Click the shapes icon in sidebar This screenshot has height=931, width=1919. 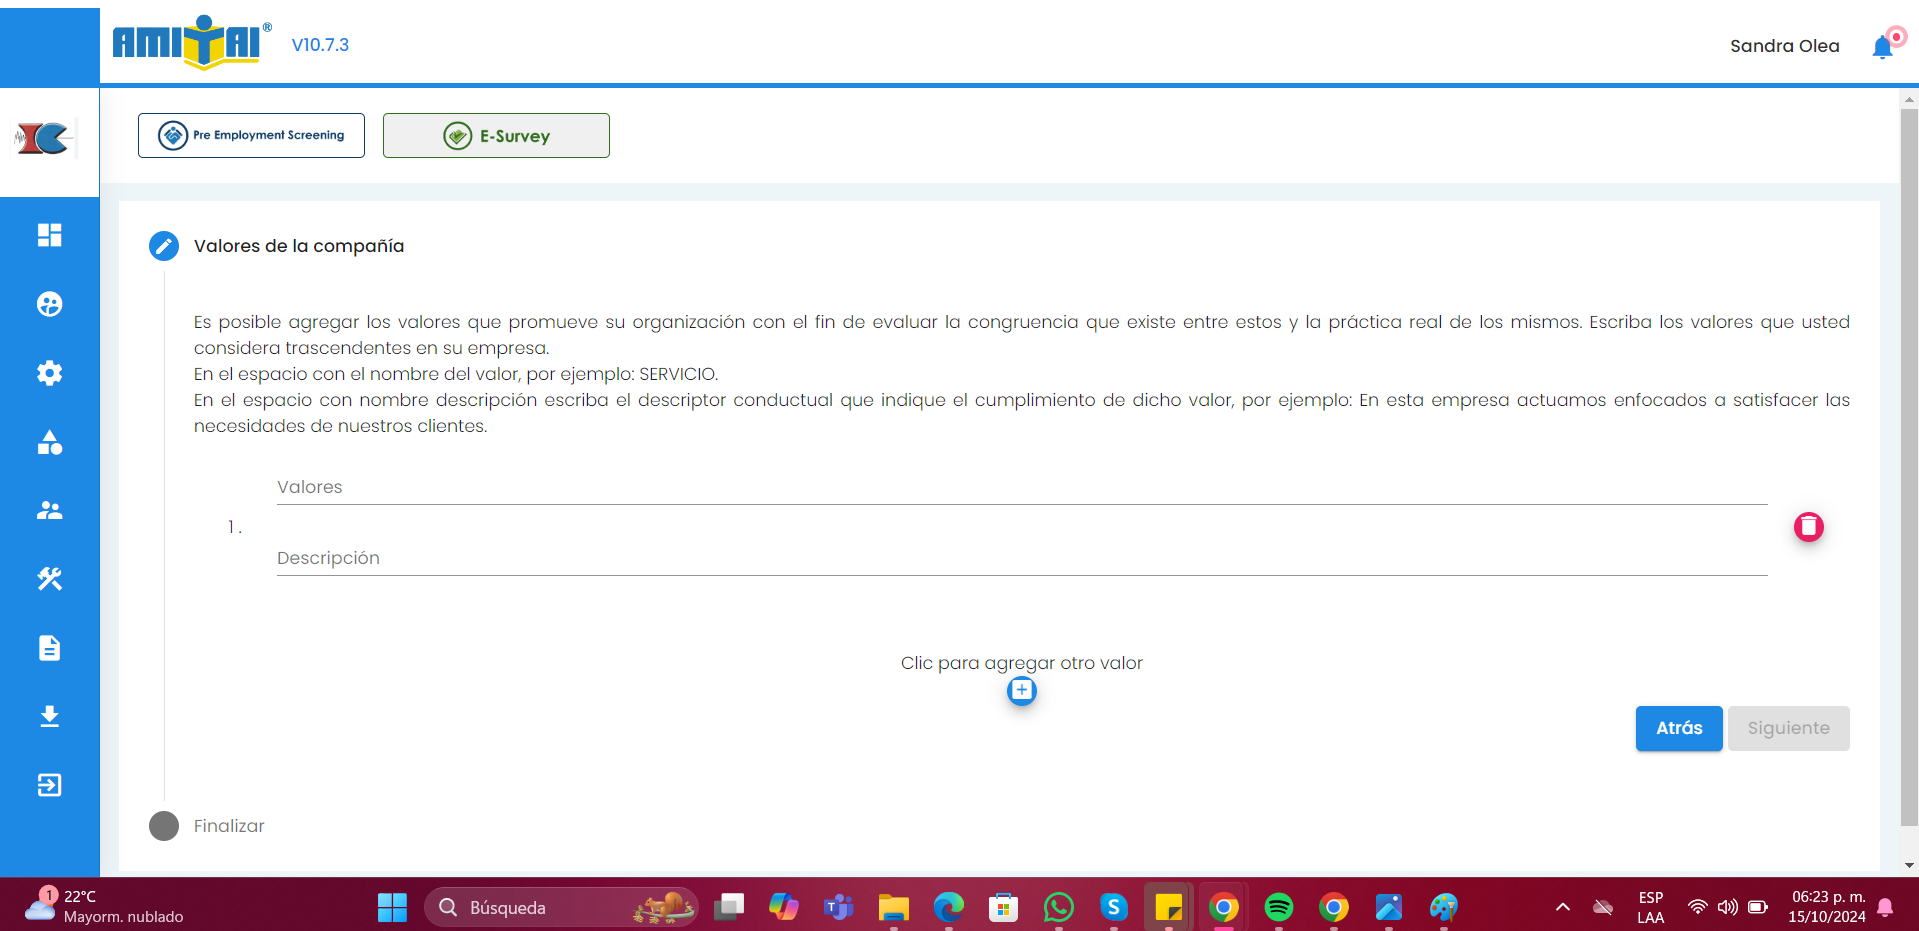coord(49,442)
